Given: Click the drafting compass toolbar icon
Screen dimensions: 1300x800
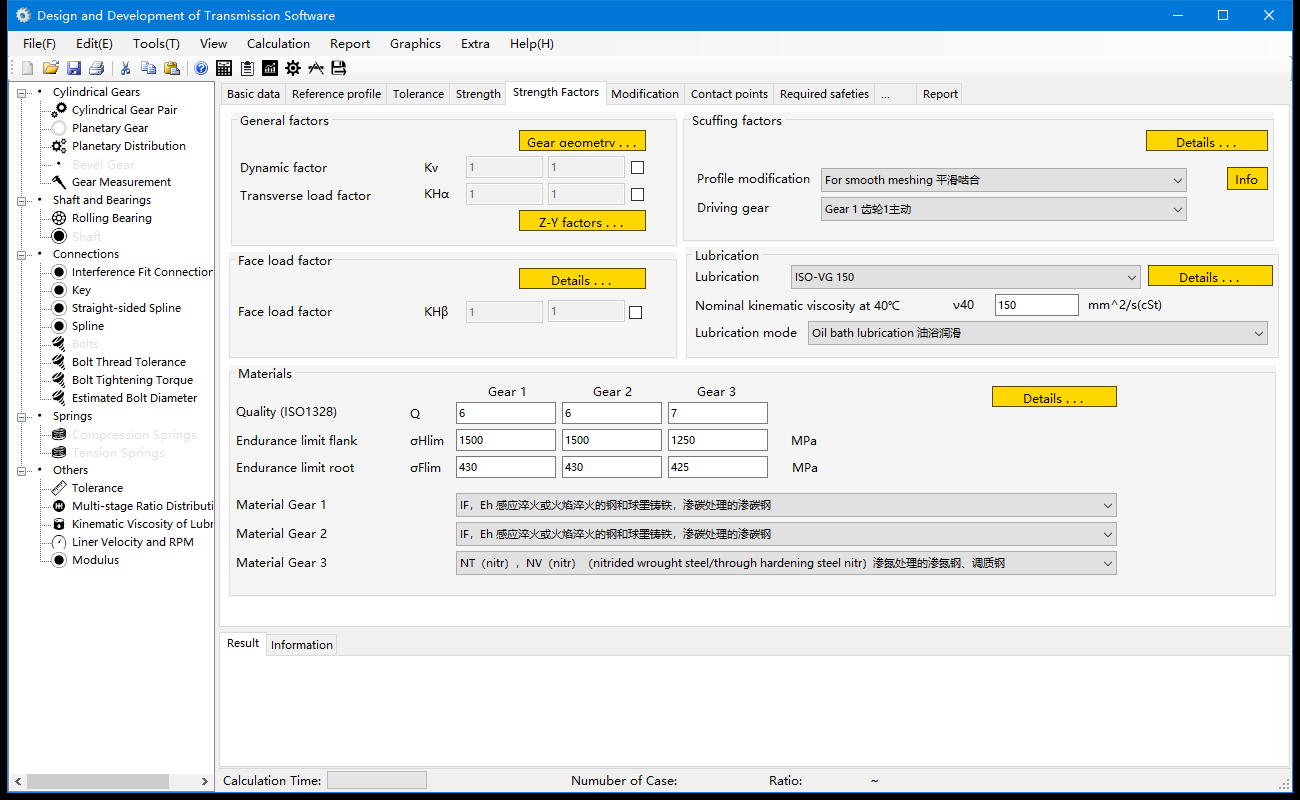Looking at the screenshot, I should (316, 68).
